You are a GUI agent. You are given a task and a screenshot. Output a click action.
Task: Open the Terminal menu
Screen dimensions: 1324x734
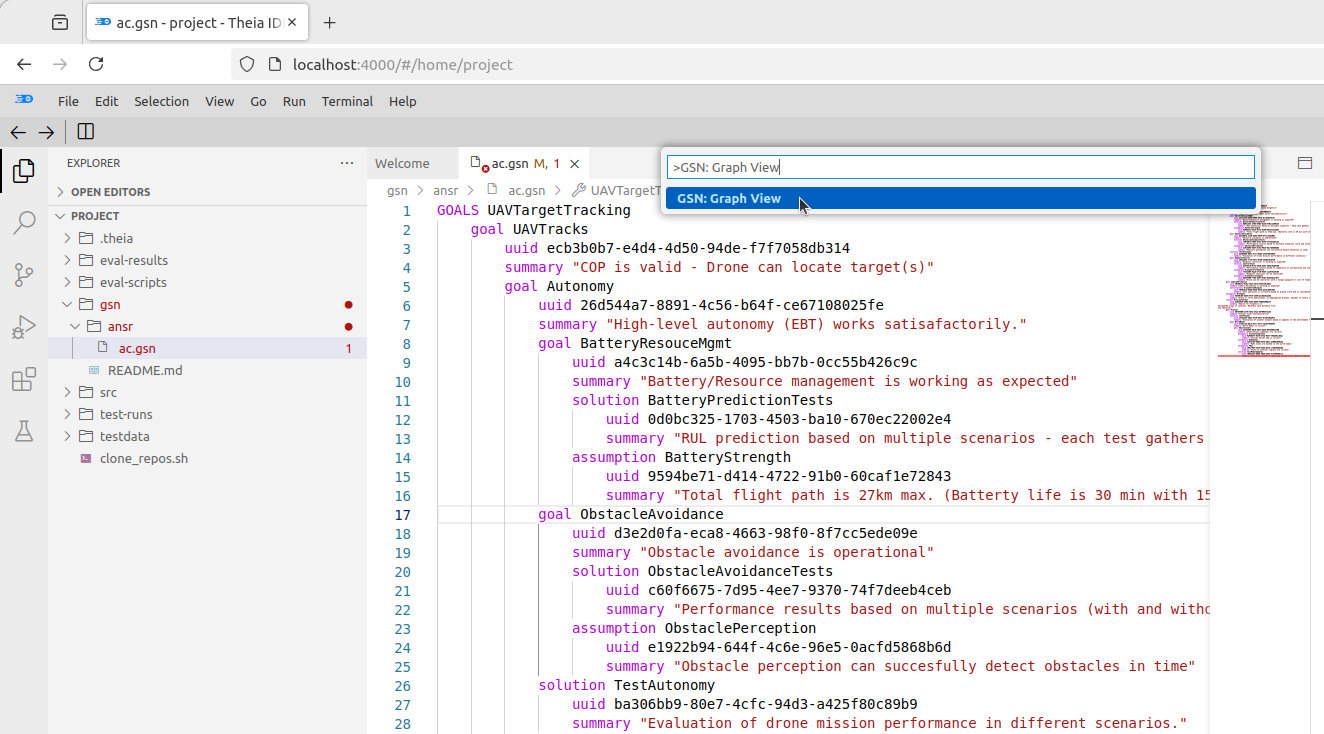click(347, 101)
